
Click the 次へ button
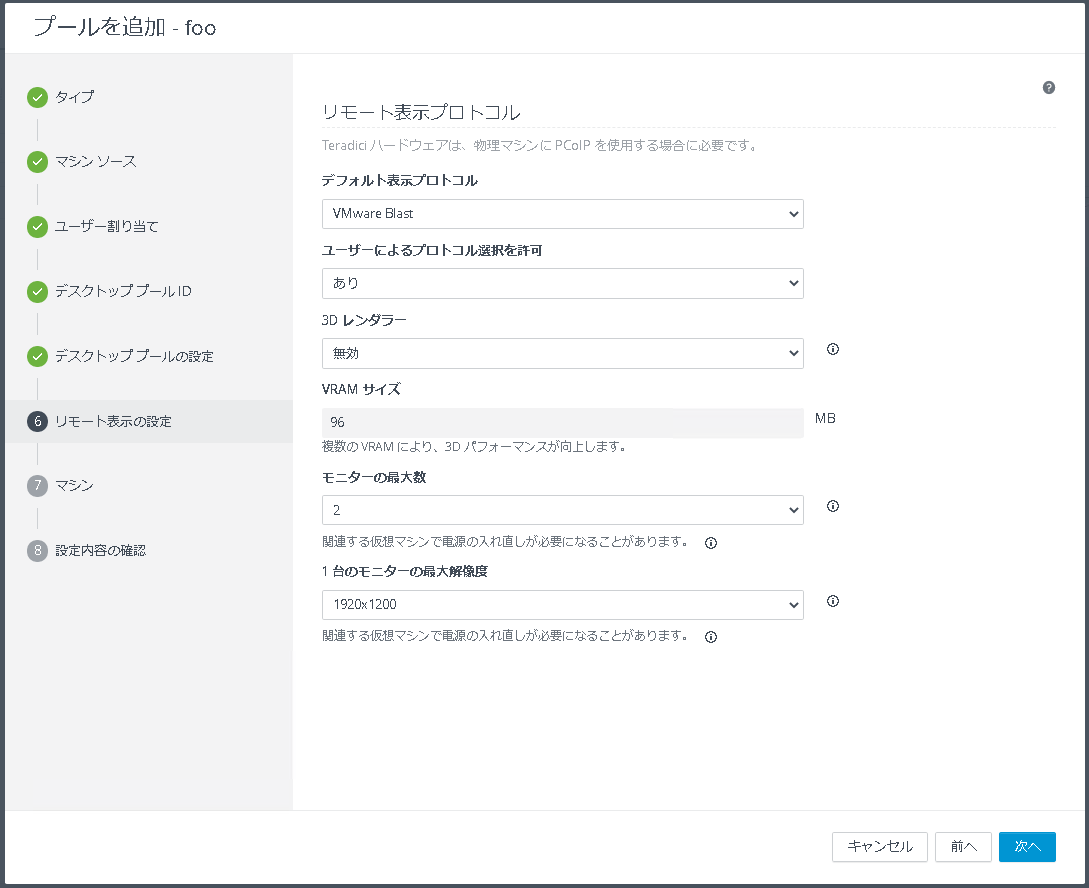click(1027, 847)
